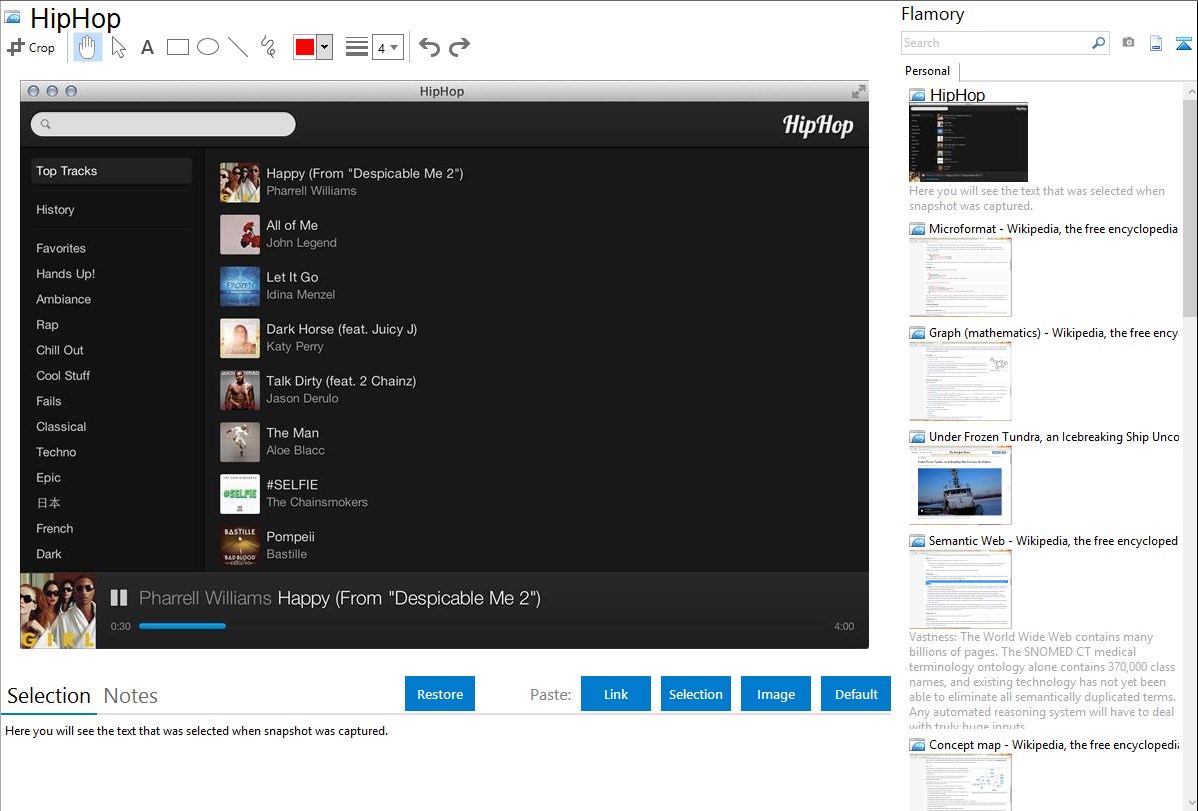Screen dimensions: 1198x811
Task: Click the icon beside Concept map title
Action: pos(917,745)
